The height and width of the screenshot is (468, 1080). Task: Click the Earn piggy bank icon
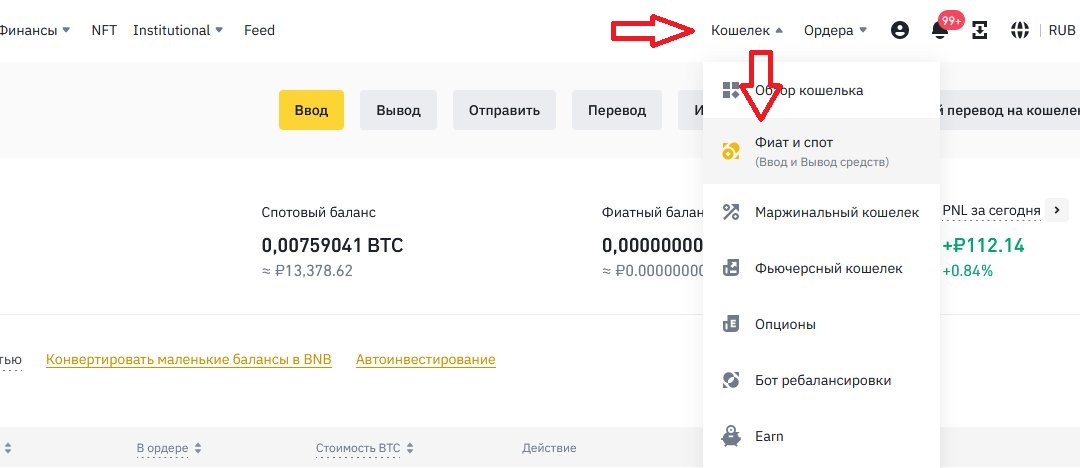click(x=731, y=436)
